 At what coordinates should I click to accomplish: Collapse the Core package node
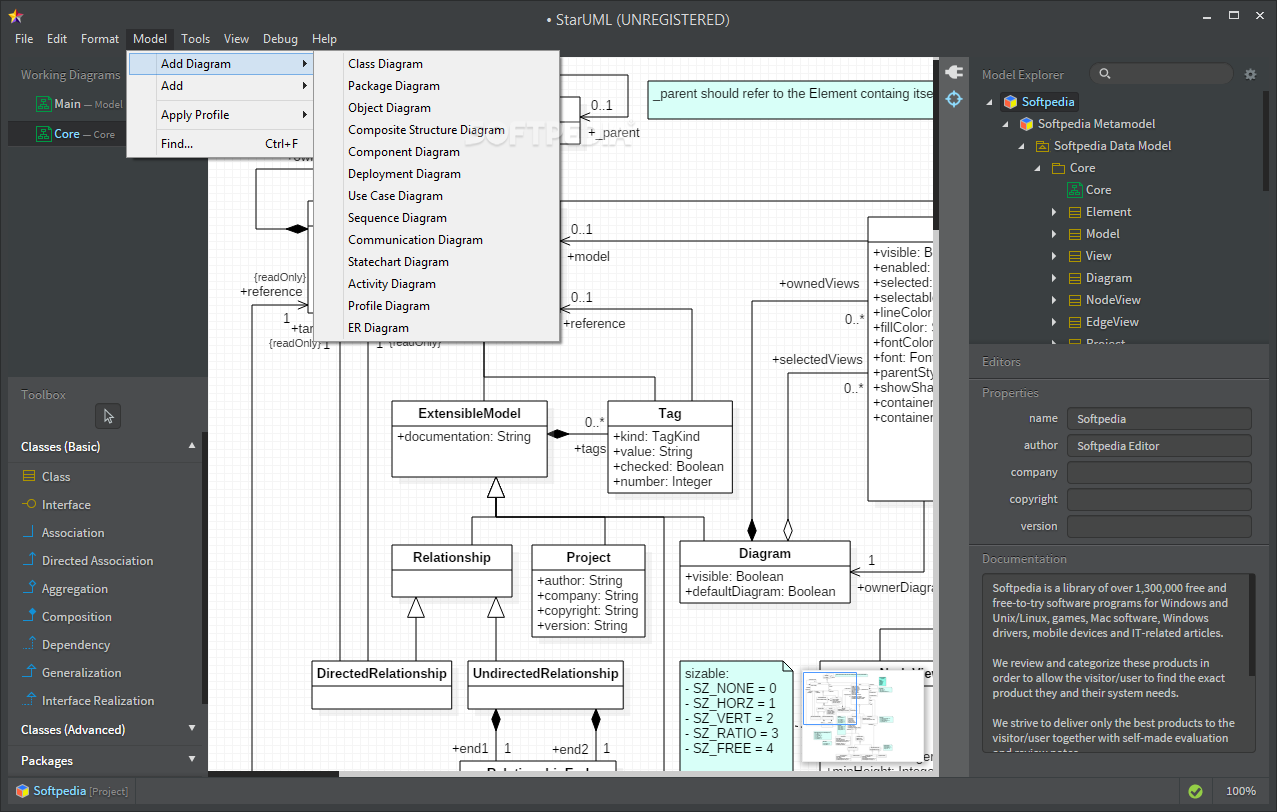pyautogui.click(x=1038, y=168)
